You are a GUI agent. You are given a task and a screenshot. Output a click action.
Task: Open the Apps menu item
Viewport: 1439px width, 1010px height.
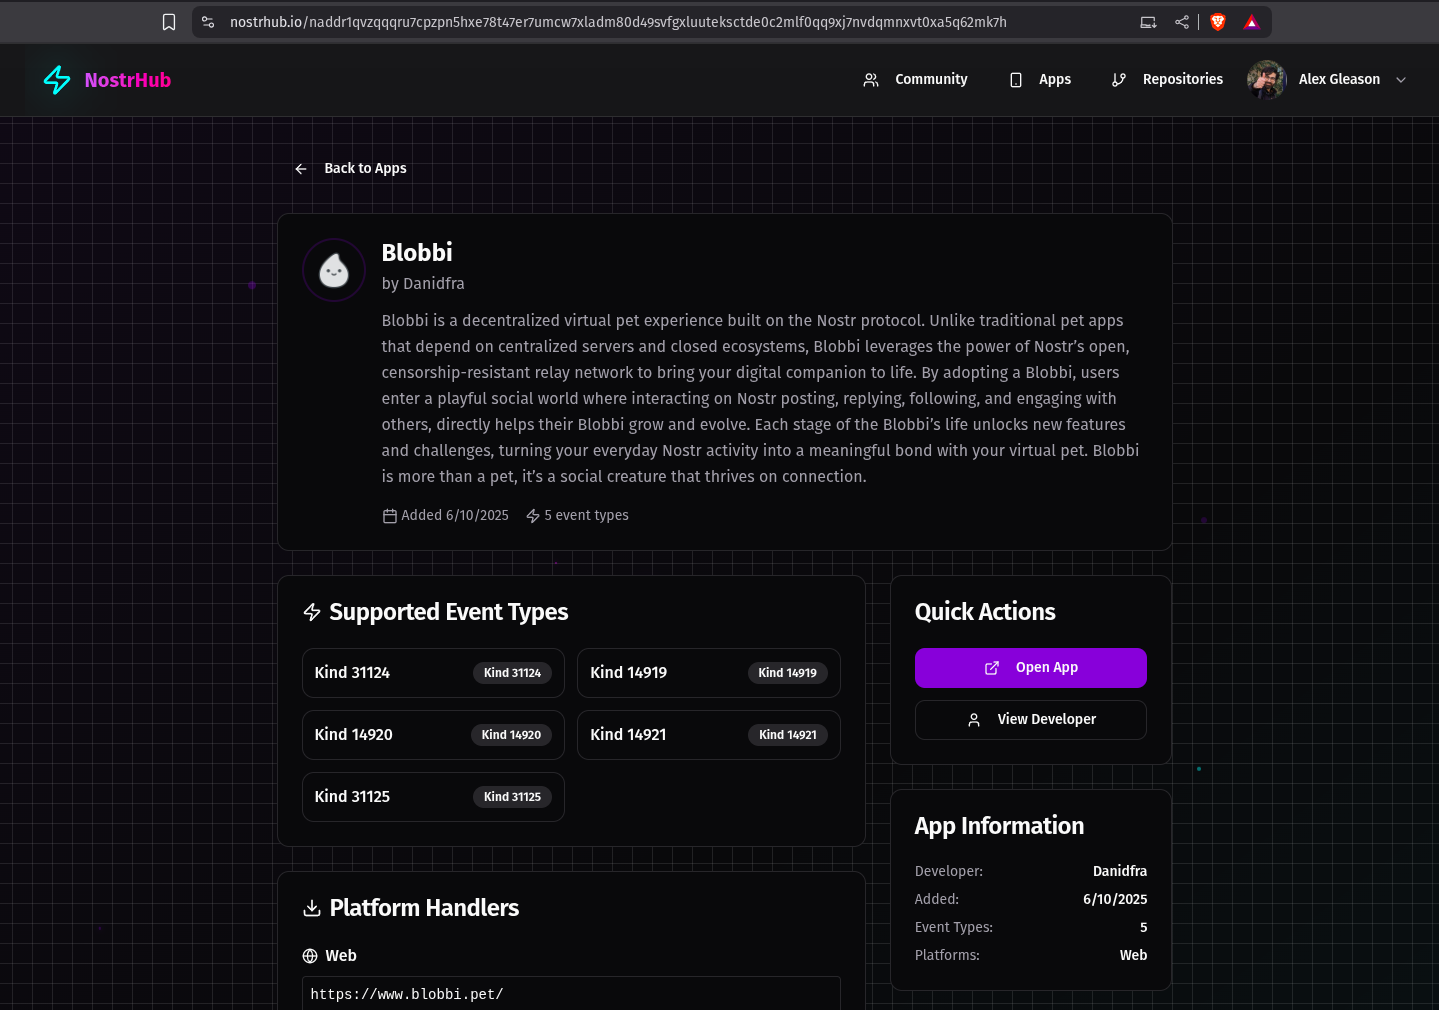(x=1040, y=80)
